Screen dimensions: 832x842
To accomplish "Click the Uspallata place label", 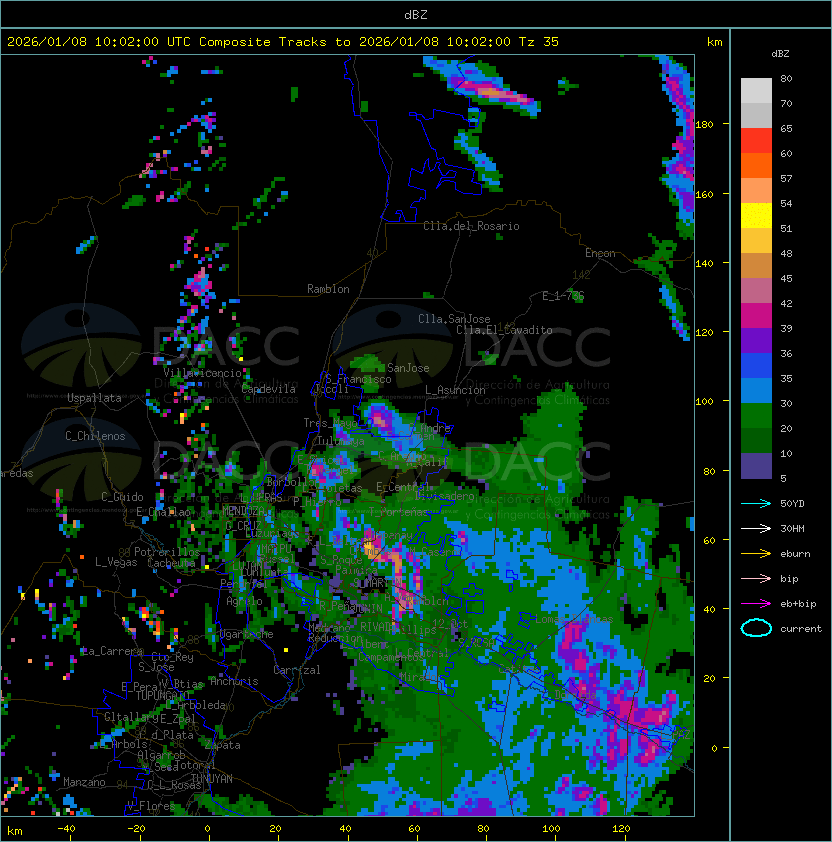I will (x=95, y=398).
